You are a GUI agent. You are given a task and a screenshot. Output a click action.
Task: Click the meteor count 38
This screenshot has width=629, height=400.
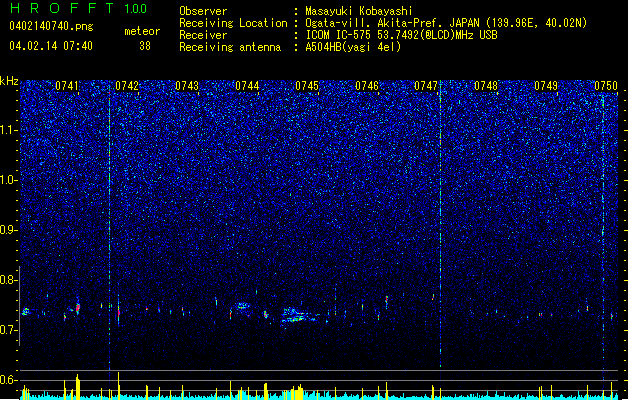145,46
